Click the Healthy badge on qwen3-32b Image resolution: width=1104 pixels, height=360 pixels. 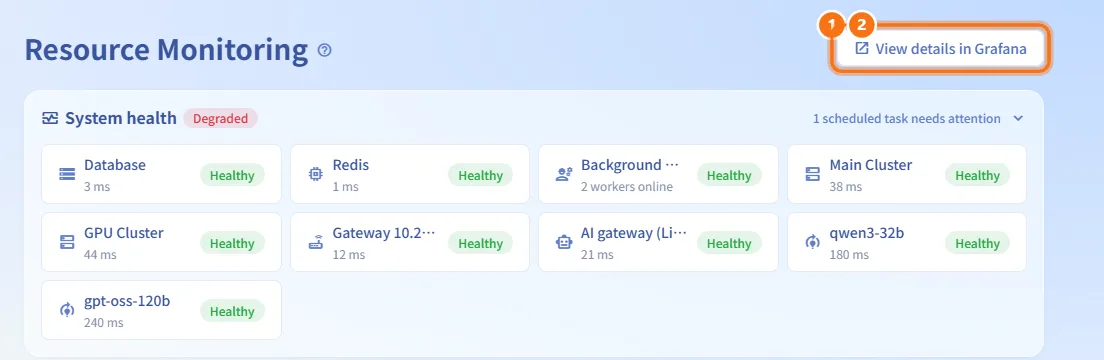tap(977, 243)
